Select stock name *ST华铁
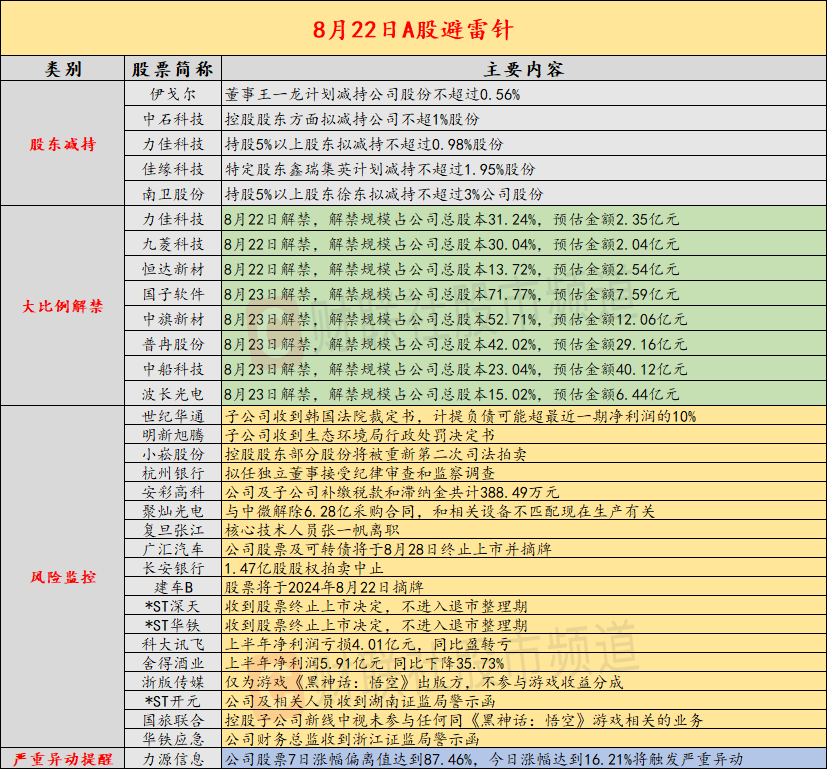This screenshot has height=769, width=827. point(173,625)
